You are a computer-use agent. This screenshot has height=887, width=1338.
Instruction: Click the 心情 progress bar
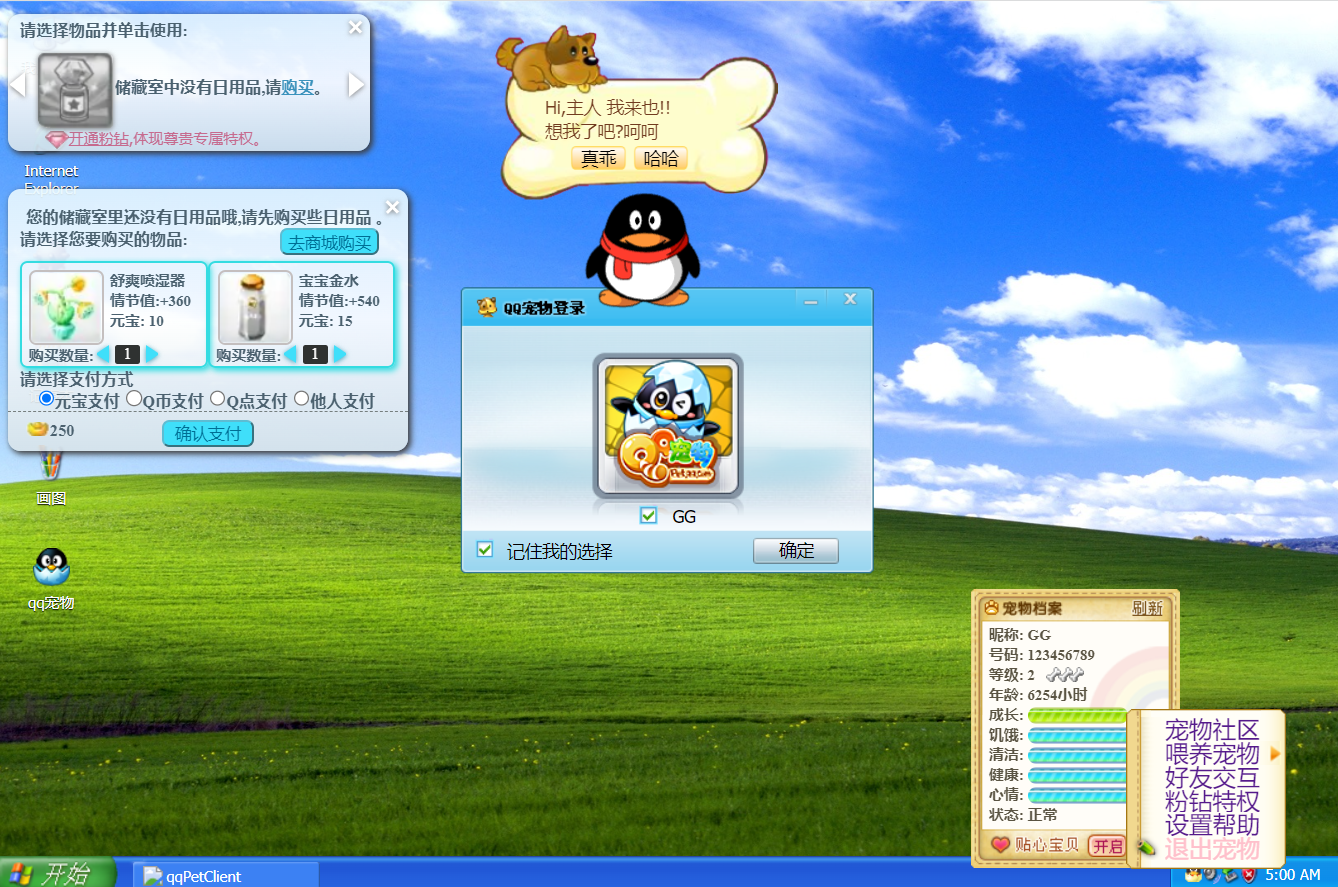1078,795
